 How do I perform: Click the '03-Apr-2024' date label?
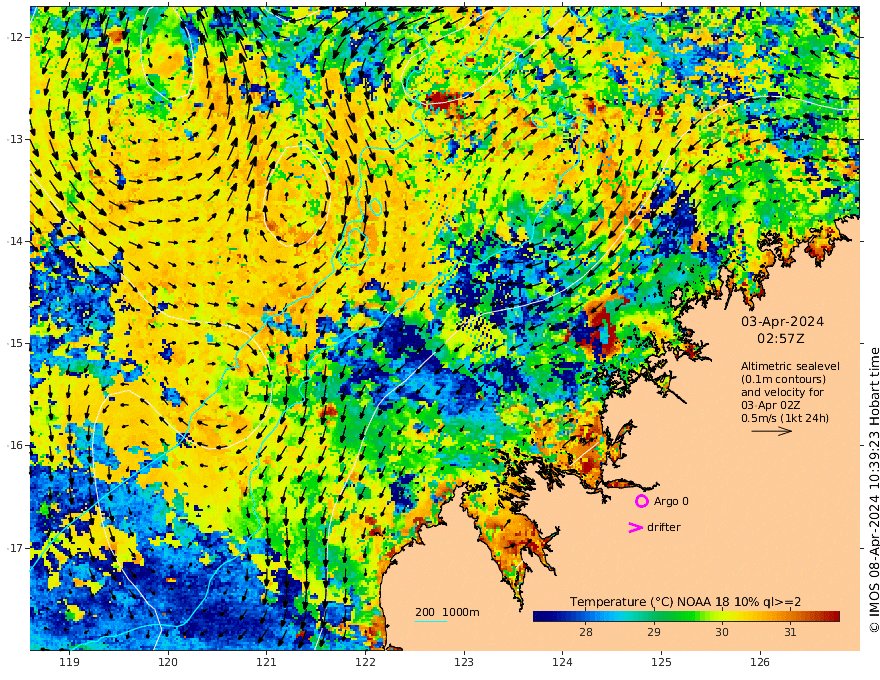point(782,321)
